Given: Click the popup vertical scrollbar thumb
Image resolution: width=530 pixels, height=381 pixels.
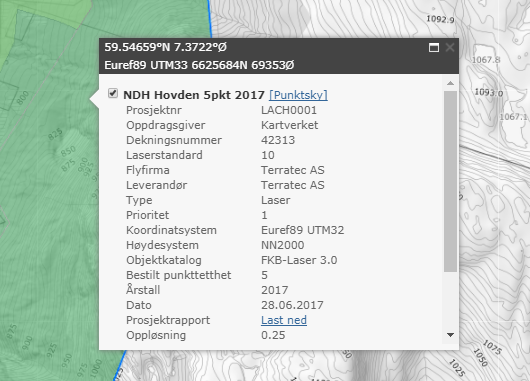Looking at the screenshot, I should click(450, 181).
